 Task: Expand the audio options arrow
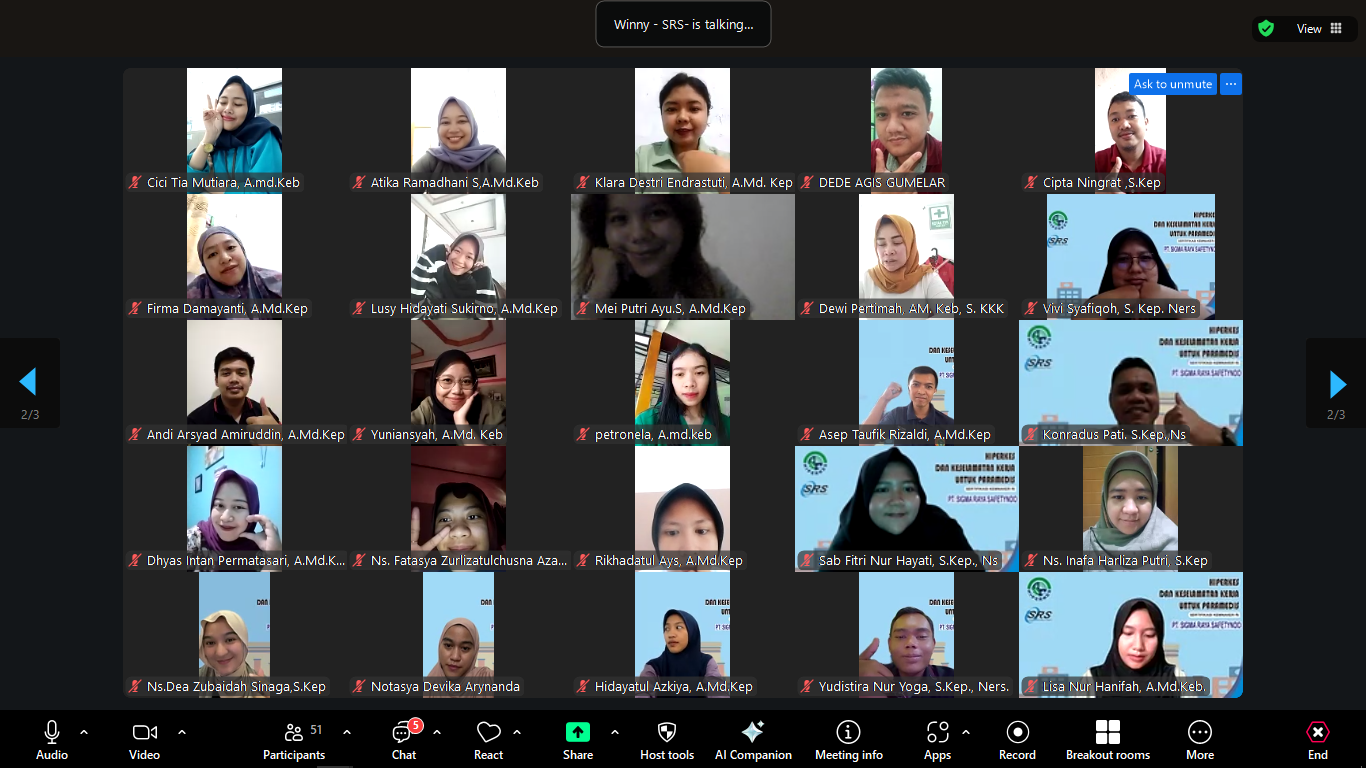(84, 732)
